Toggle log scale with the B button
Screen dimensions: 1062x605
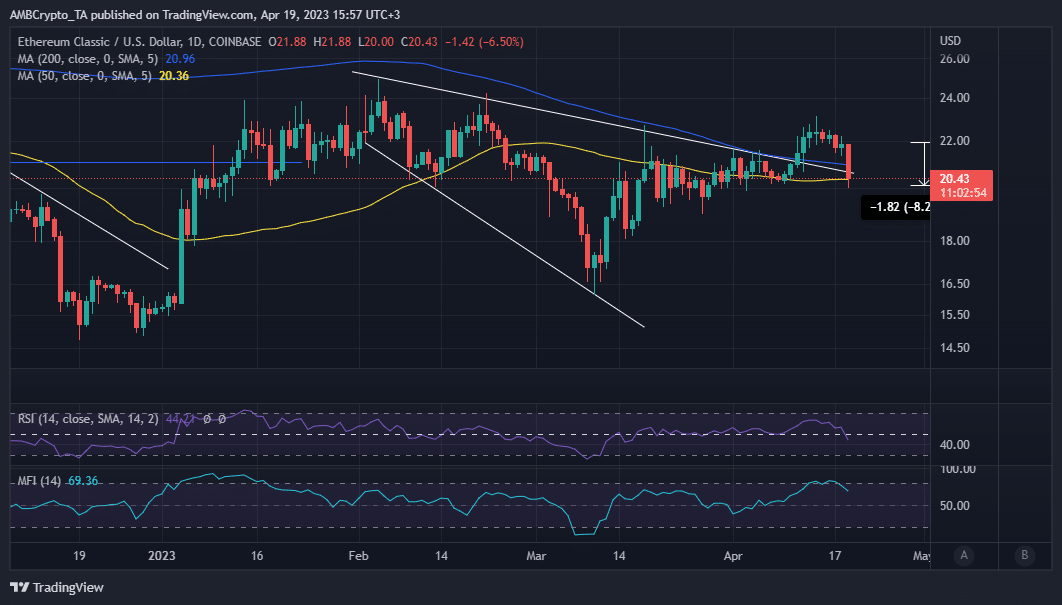tap(1025, 556)
